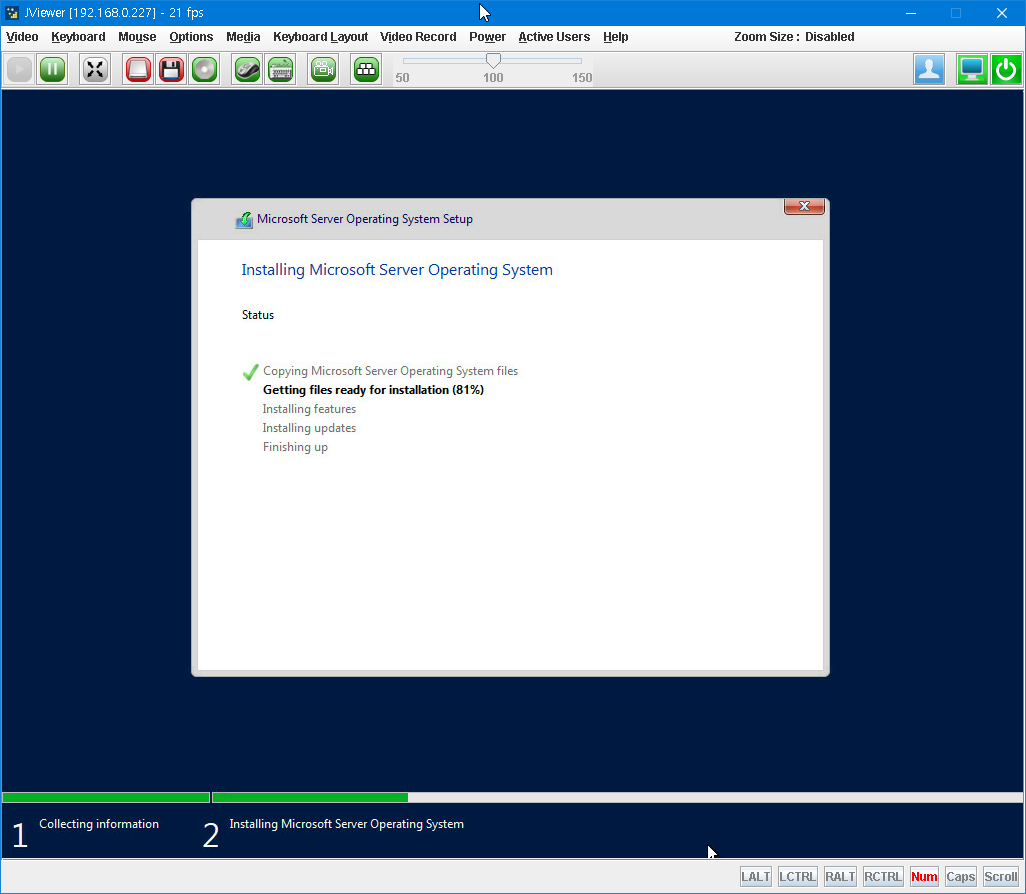Click 'Getting files ready for installation (81%)' text

click(373, 390)
